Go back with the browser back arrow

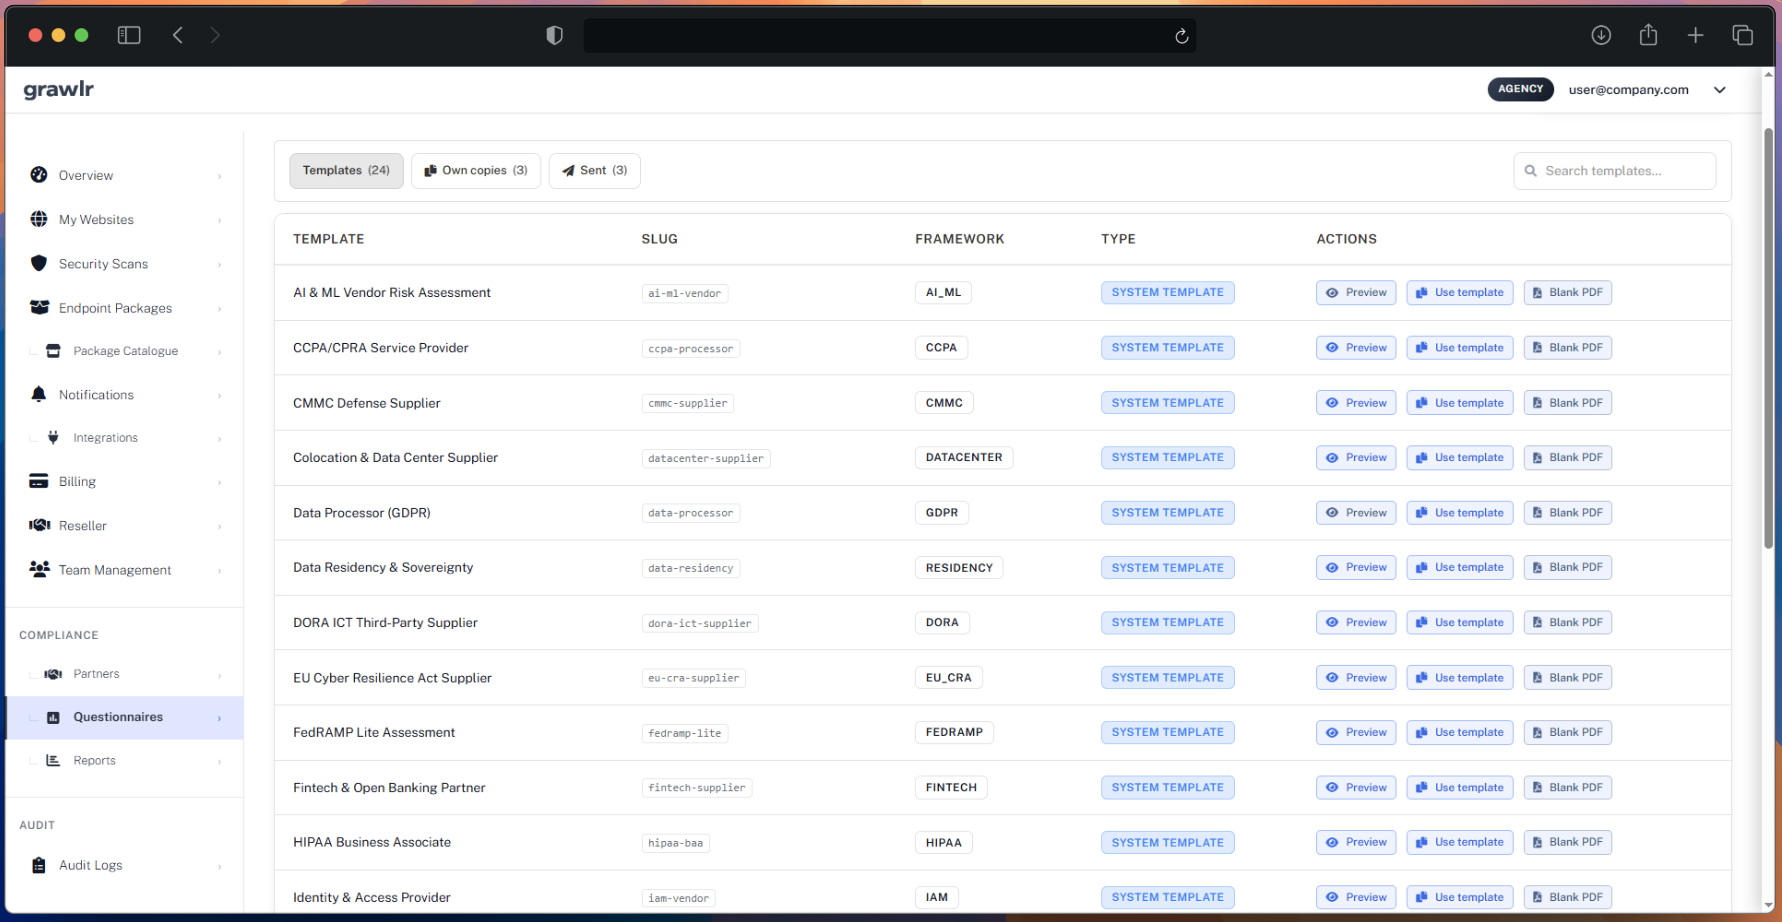(178, 35)
